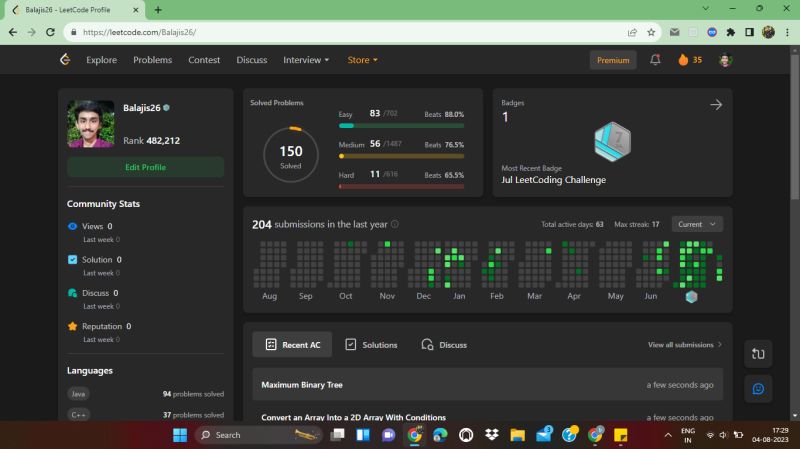
Task: Switch to the Recent AC tab
Action: [292, 345]
